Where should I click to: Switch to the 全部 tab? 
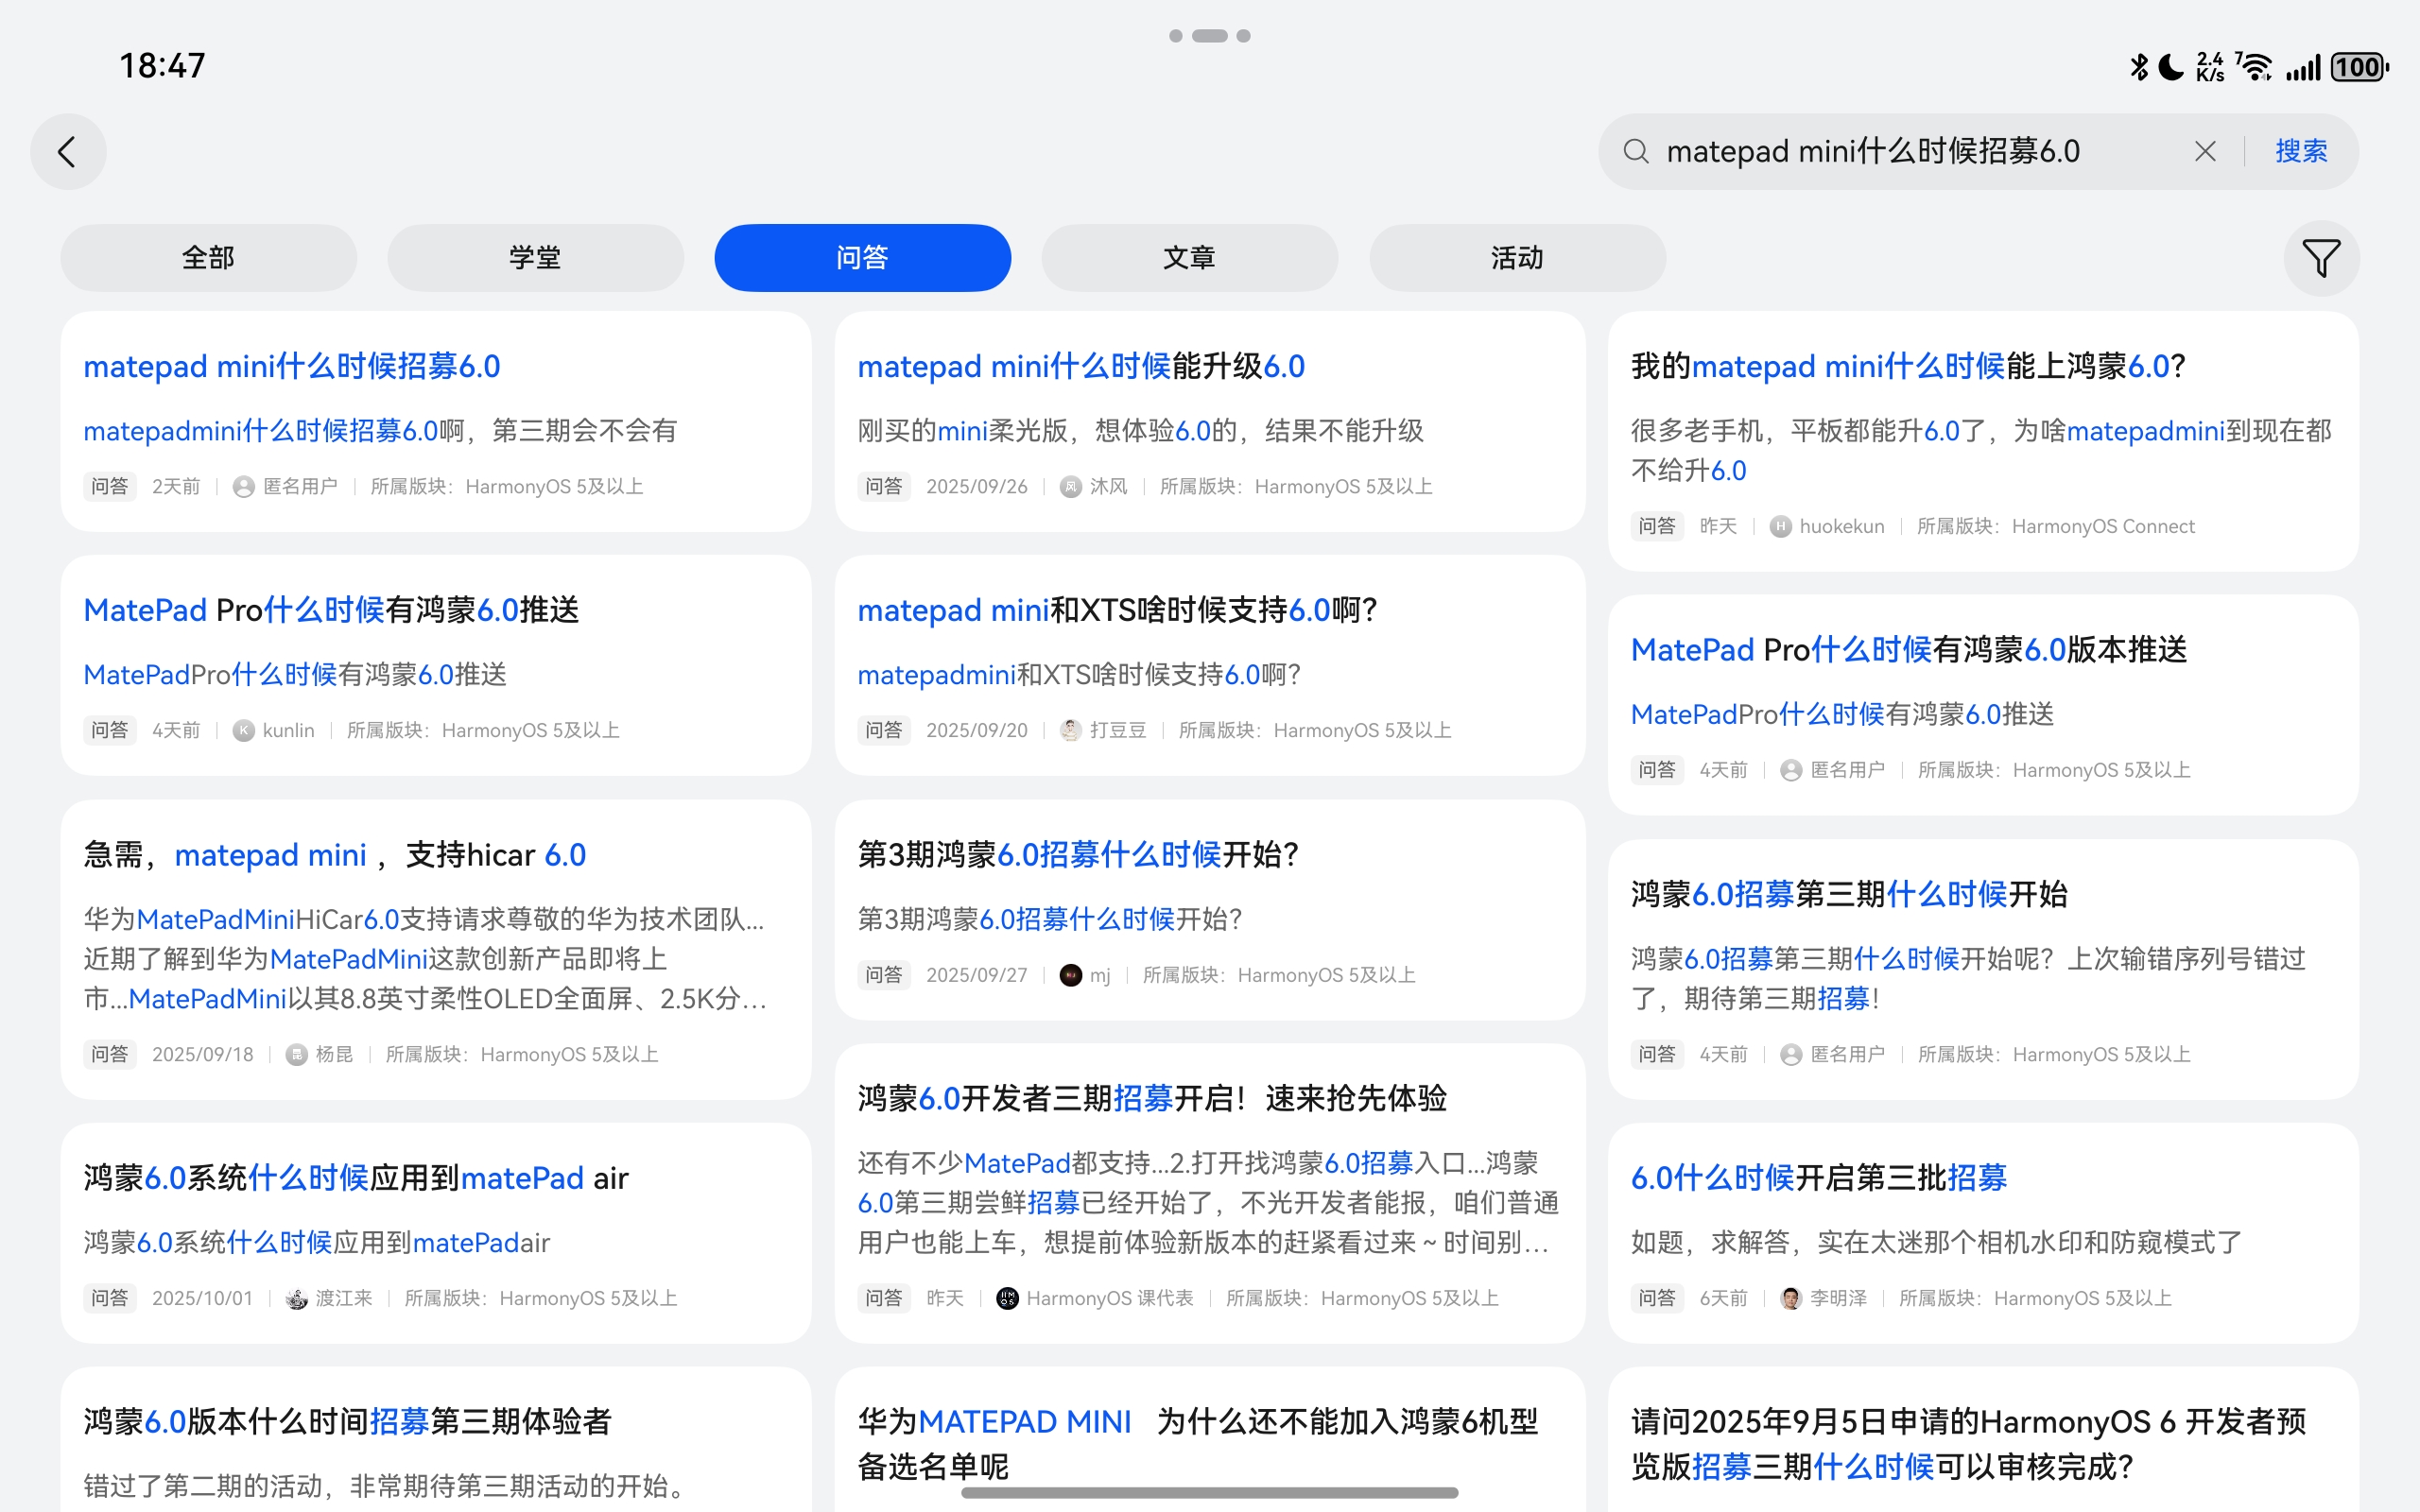click(208, 258)
